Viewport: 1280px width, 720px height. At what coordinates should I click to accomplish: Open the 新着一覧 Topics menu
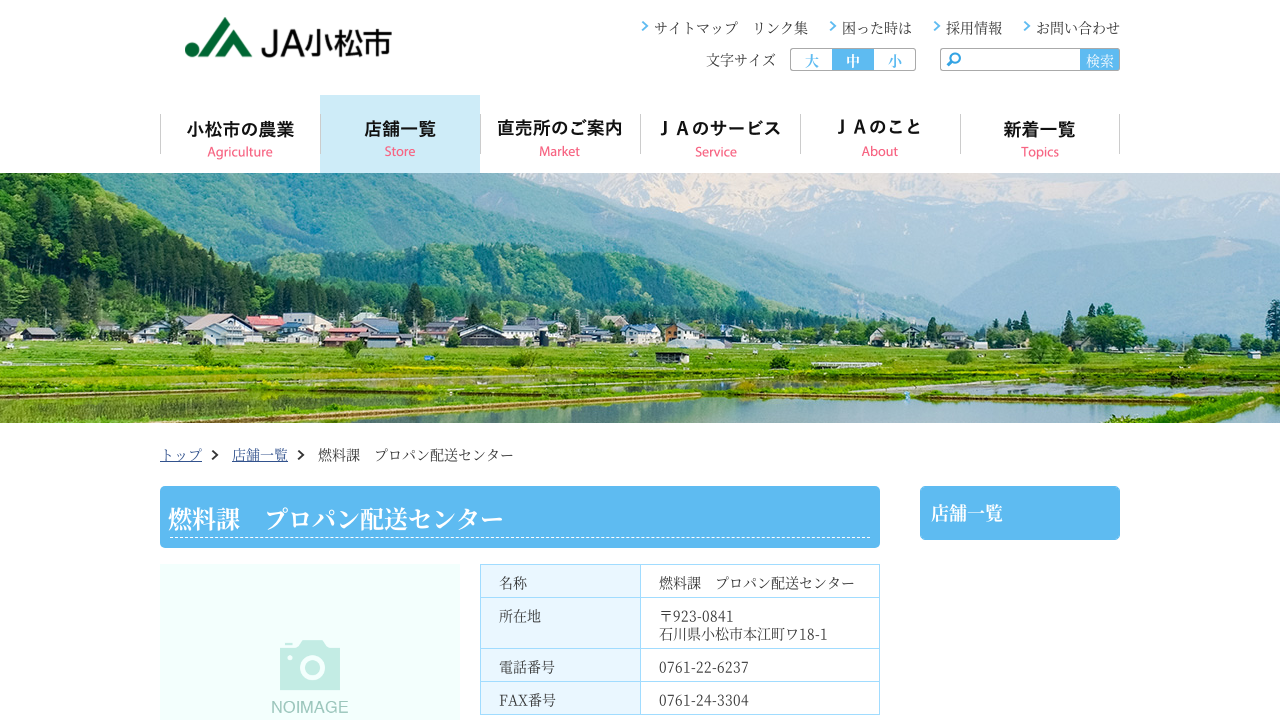pyautogui.click(x=1040, y=135)
